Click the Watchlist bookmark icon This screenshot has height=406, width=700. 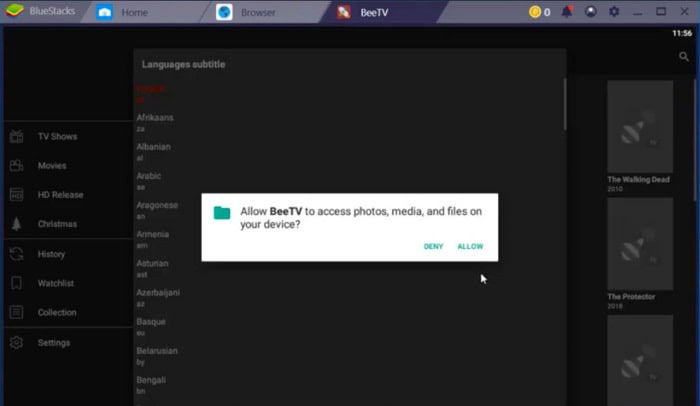click(x=17, y=283)
